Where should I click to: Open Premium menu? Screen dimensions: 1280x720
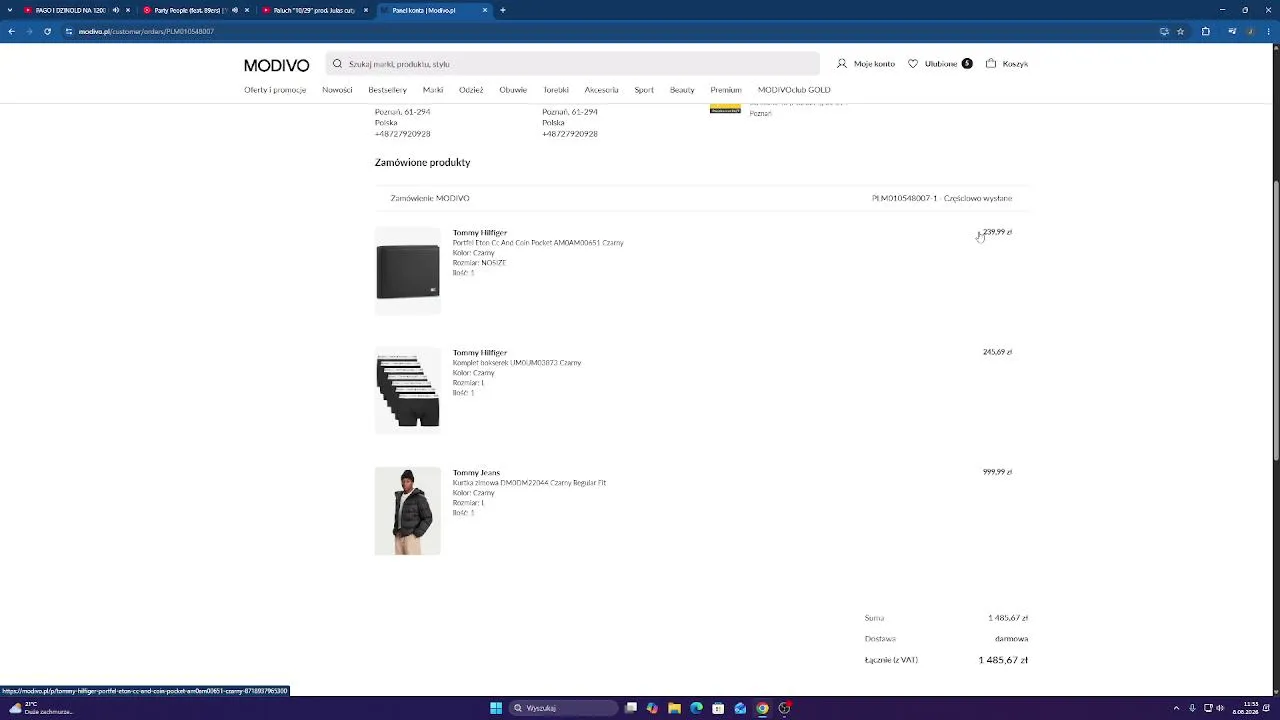[x=726, y=90]
